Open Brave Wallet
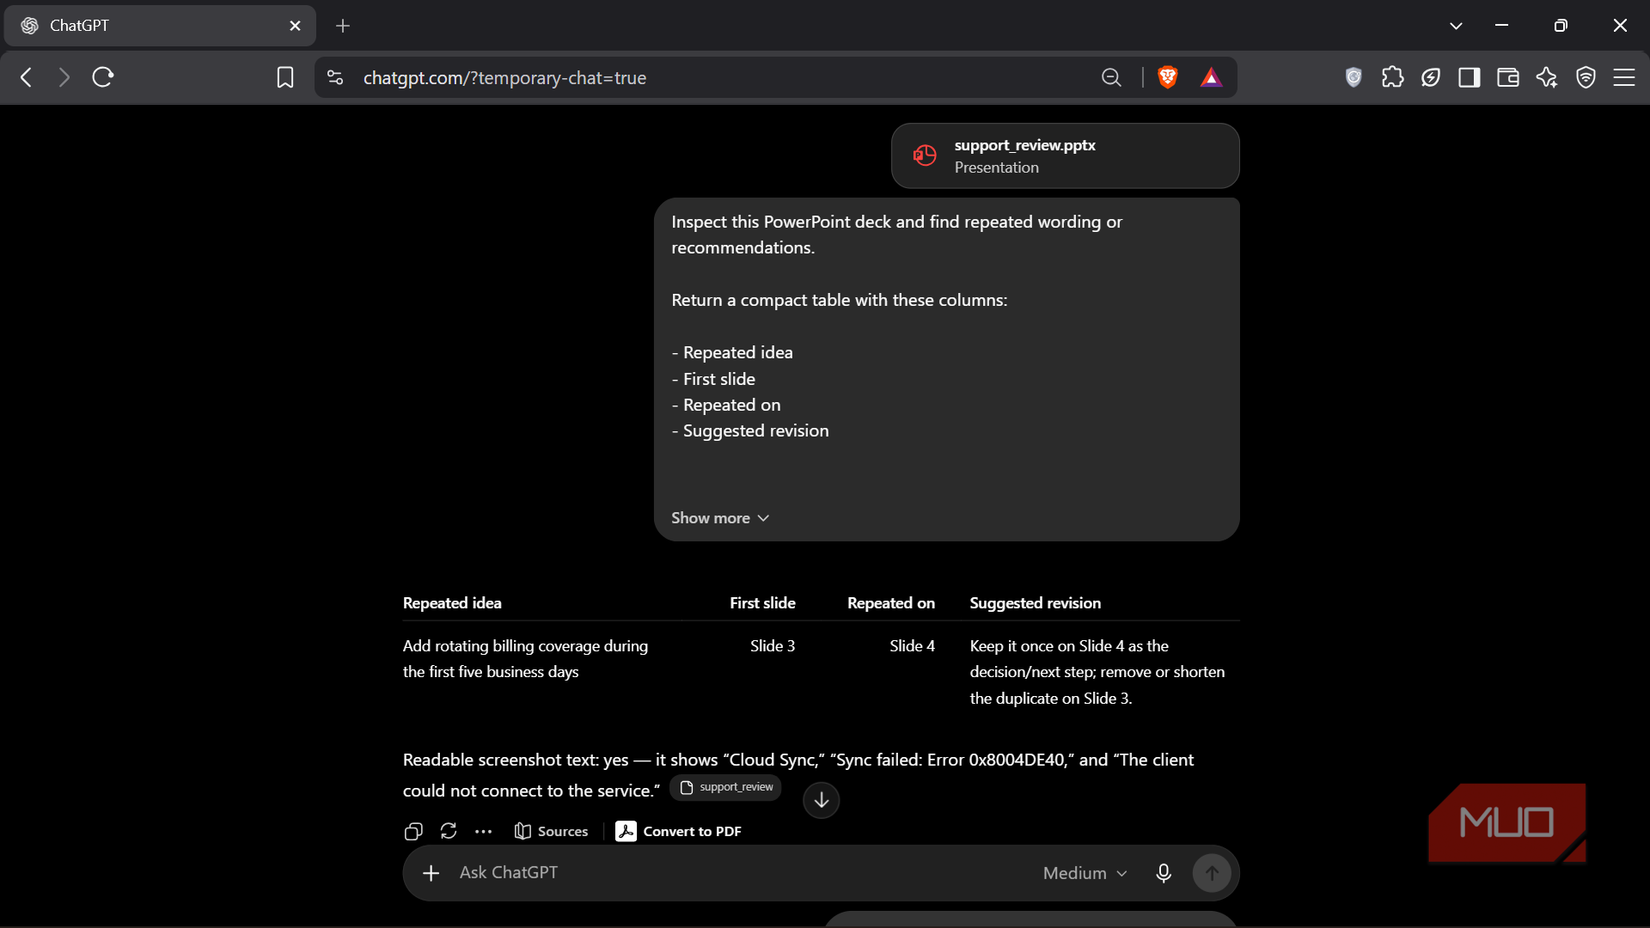 point(1508,77)
